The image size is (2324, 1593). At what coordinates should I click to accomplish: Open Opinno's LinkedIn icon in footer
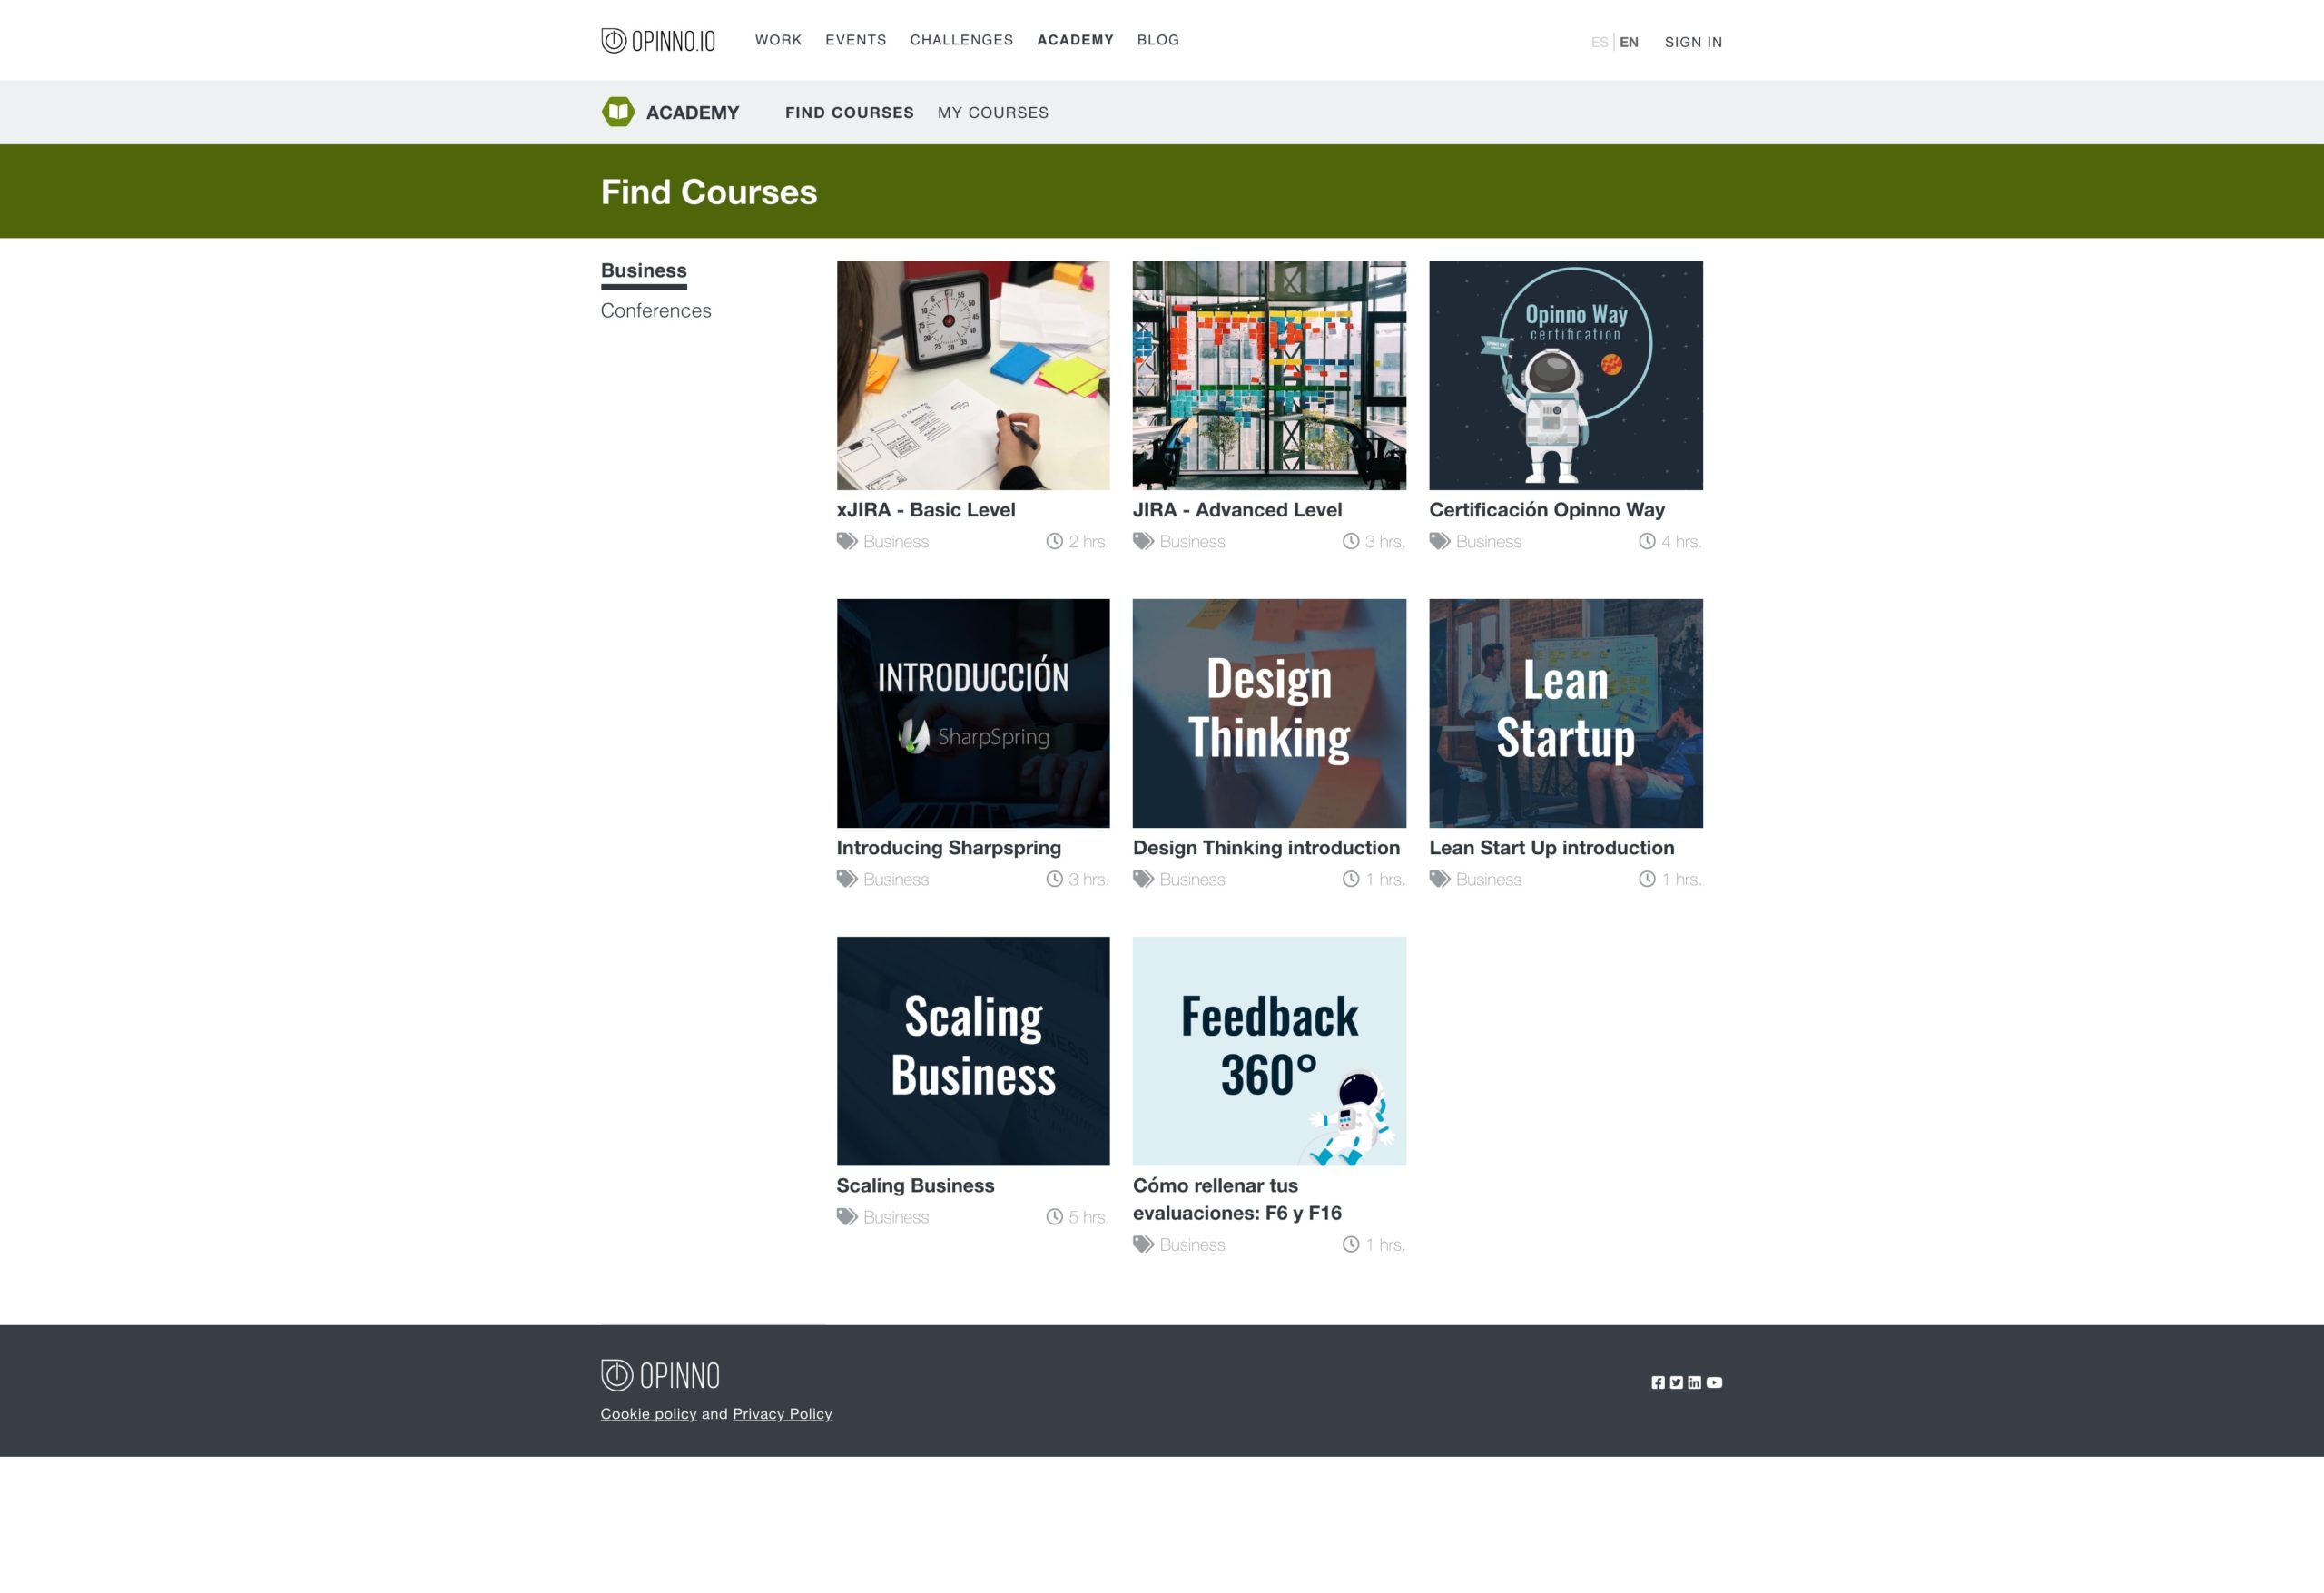(1694, 1382)
